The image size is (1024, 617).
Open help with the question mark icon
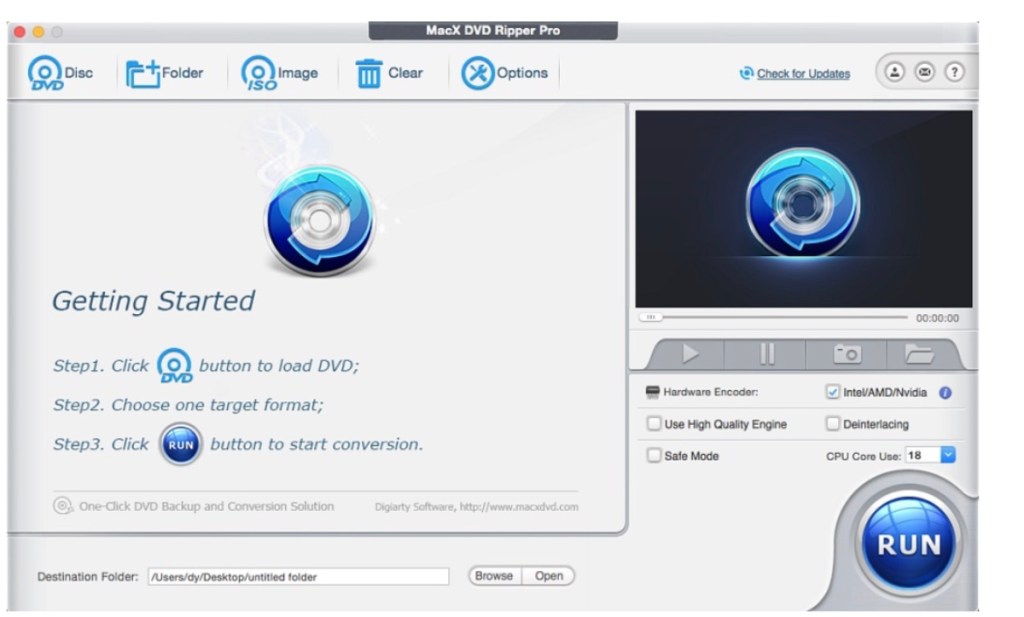954,72
